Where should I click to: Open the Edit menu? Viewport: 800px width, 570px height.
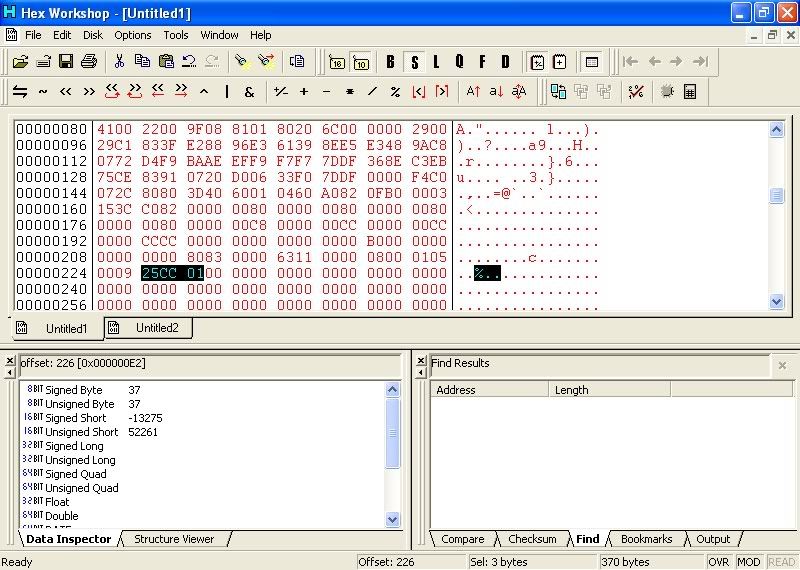tap(62, 35)
